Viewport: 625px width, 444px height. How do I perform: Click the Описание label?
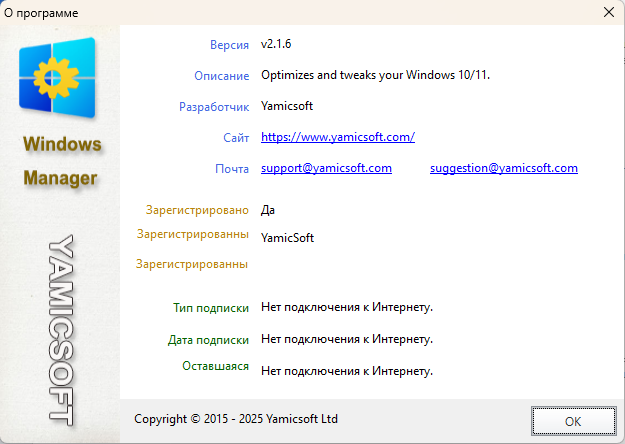pyautogui.click(x=221, y=76)
